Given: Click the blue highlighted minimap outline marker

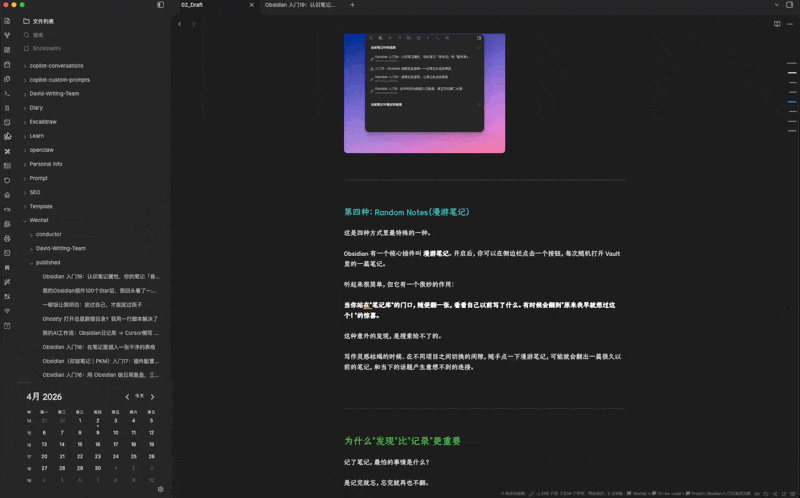Looking at the screenshot, I should pyautogui.click(x=792, y=102).
